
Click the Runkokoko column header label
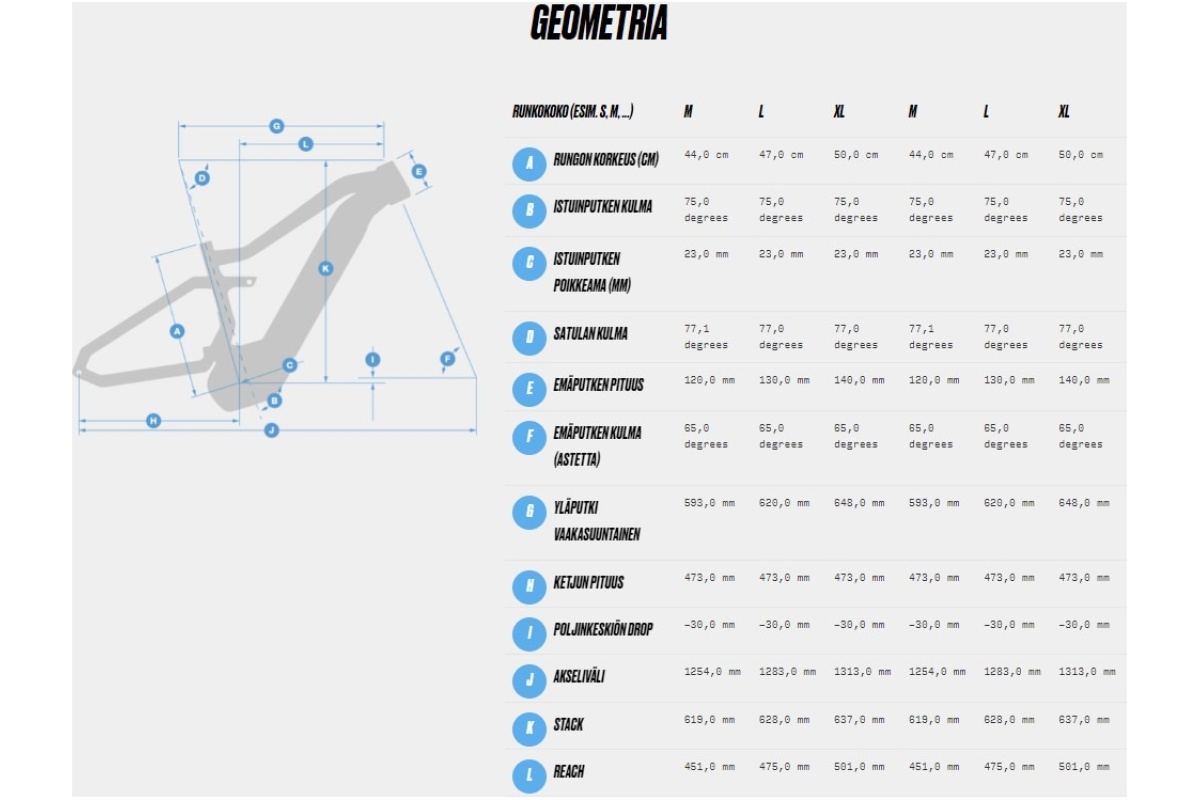point(572,112)
